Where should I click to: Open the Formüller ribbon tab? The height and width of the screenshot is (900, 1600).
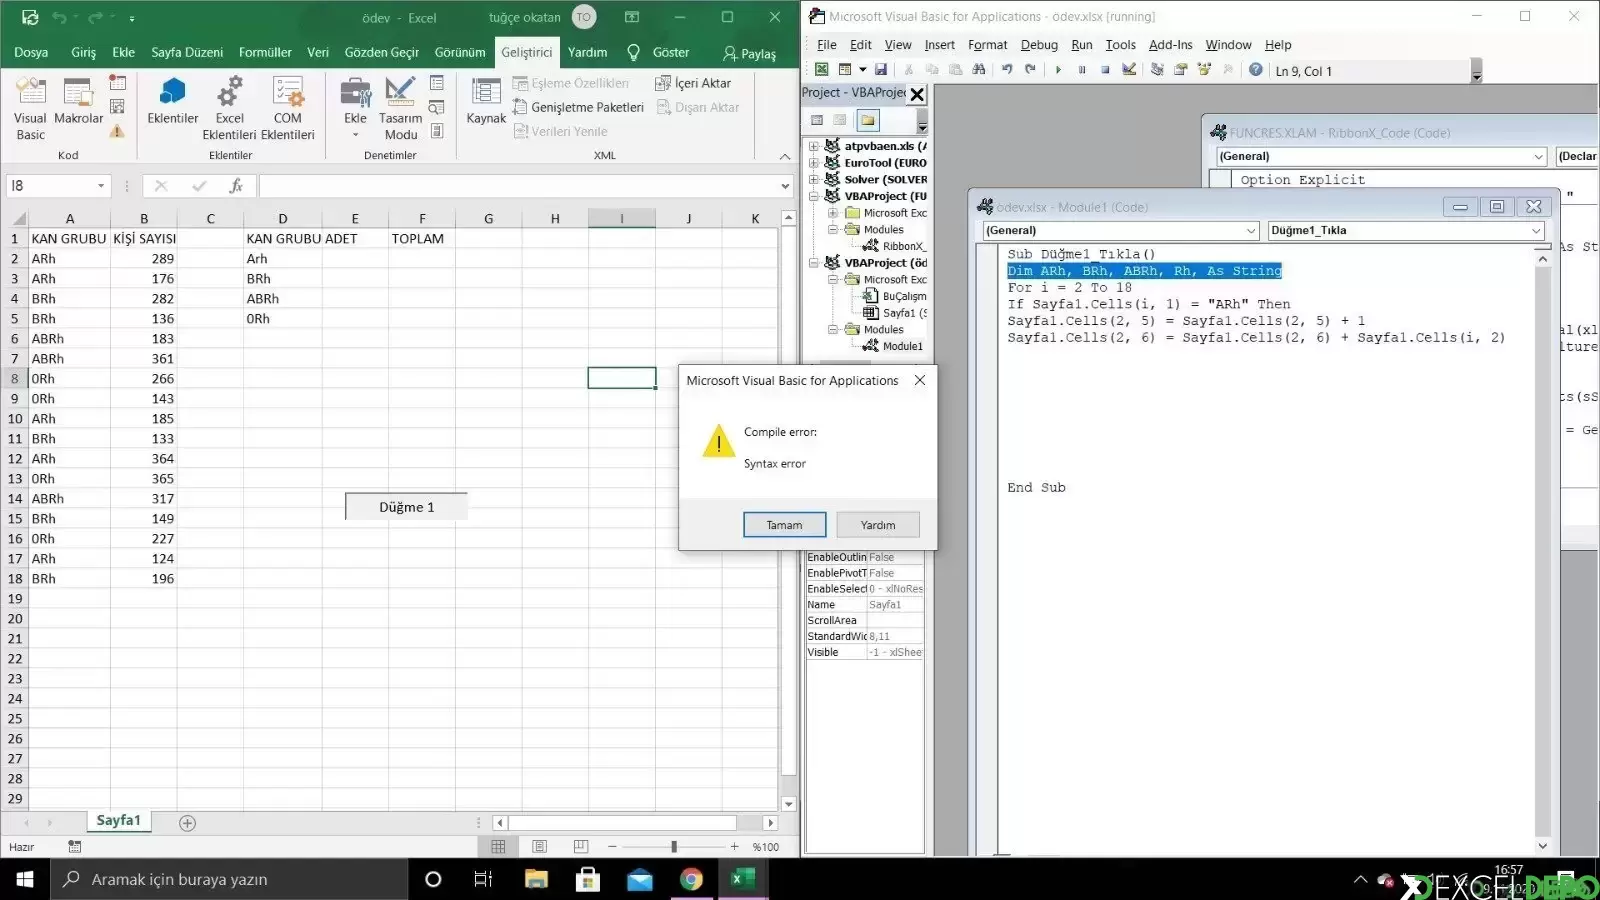click(x=265, y=52)
